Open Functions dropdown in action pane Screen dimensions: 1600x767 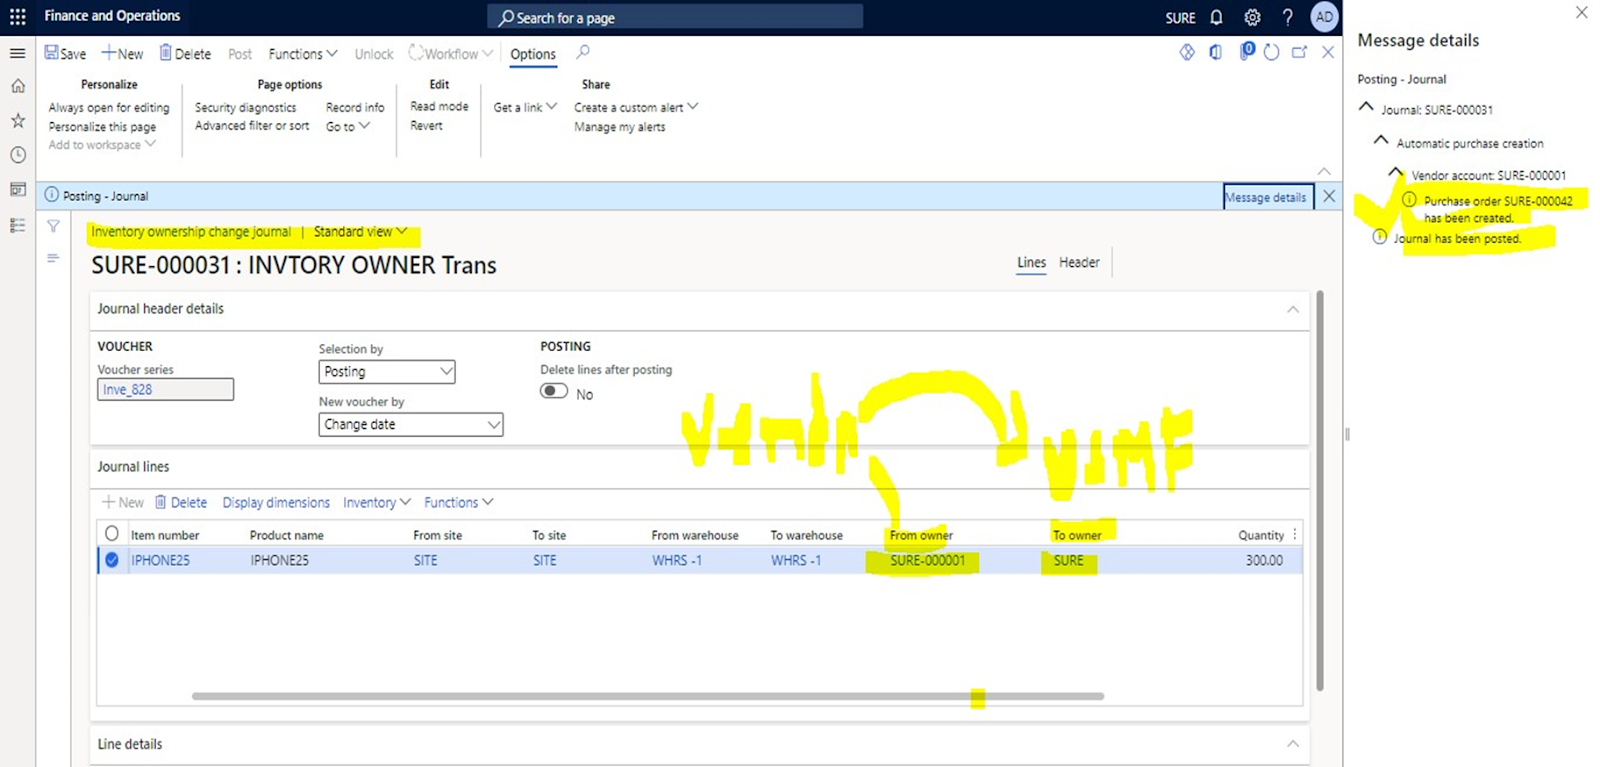coord(303,53)
